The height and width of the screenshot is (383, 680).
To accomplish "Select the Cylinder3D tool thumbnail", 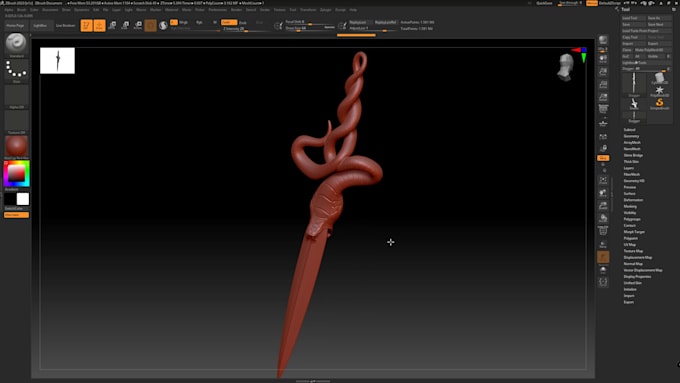I will click(659, 79).
